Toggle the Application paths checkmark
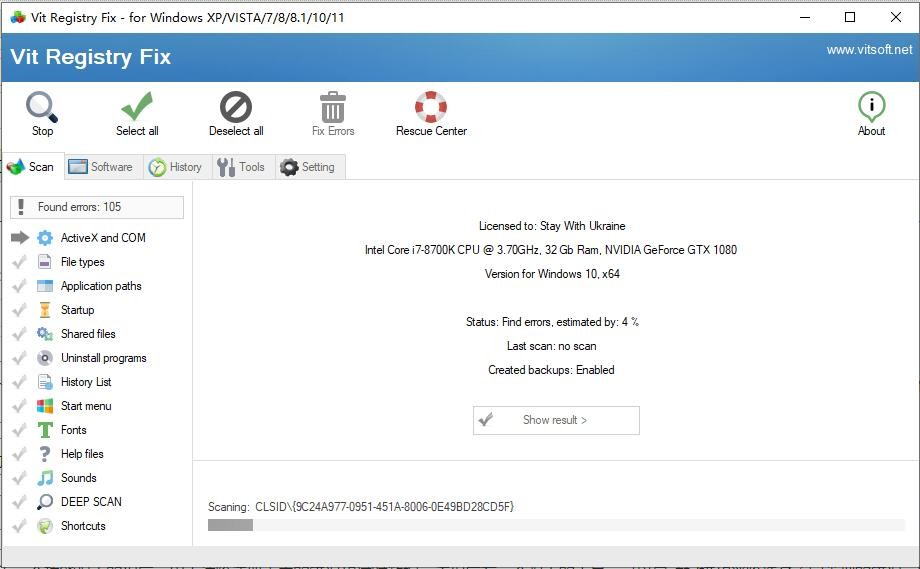 tap(19, 286)
